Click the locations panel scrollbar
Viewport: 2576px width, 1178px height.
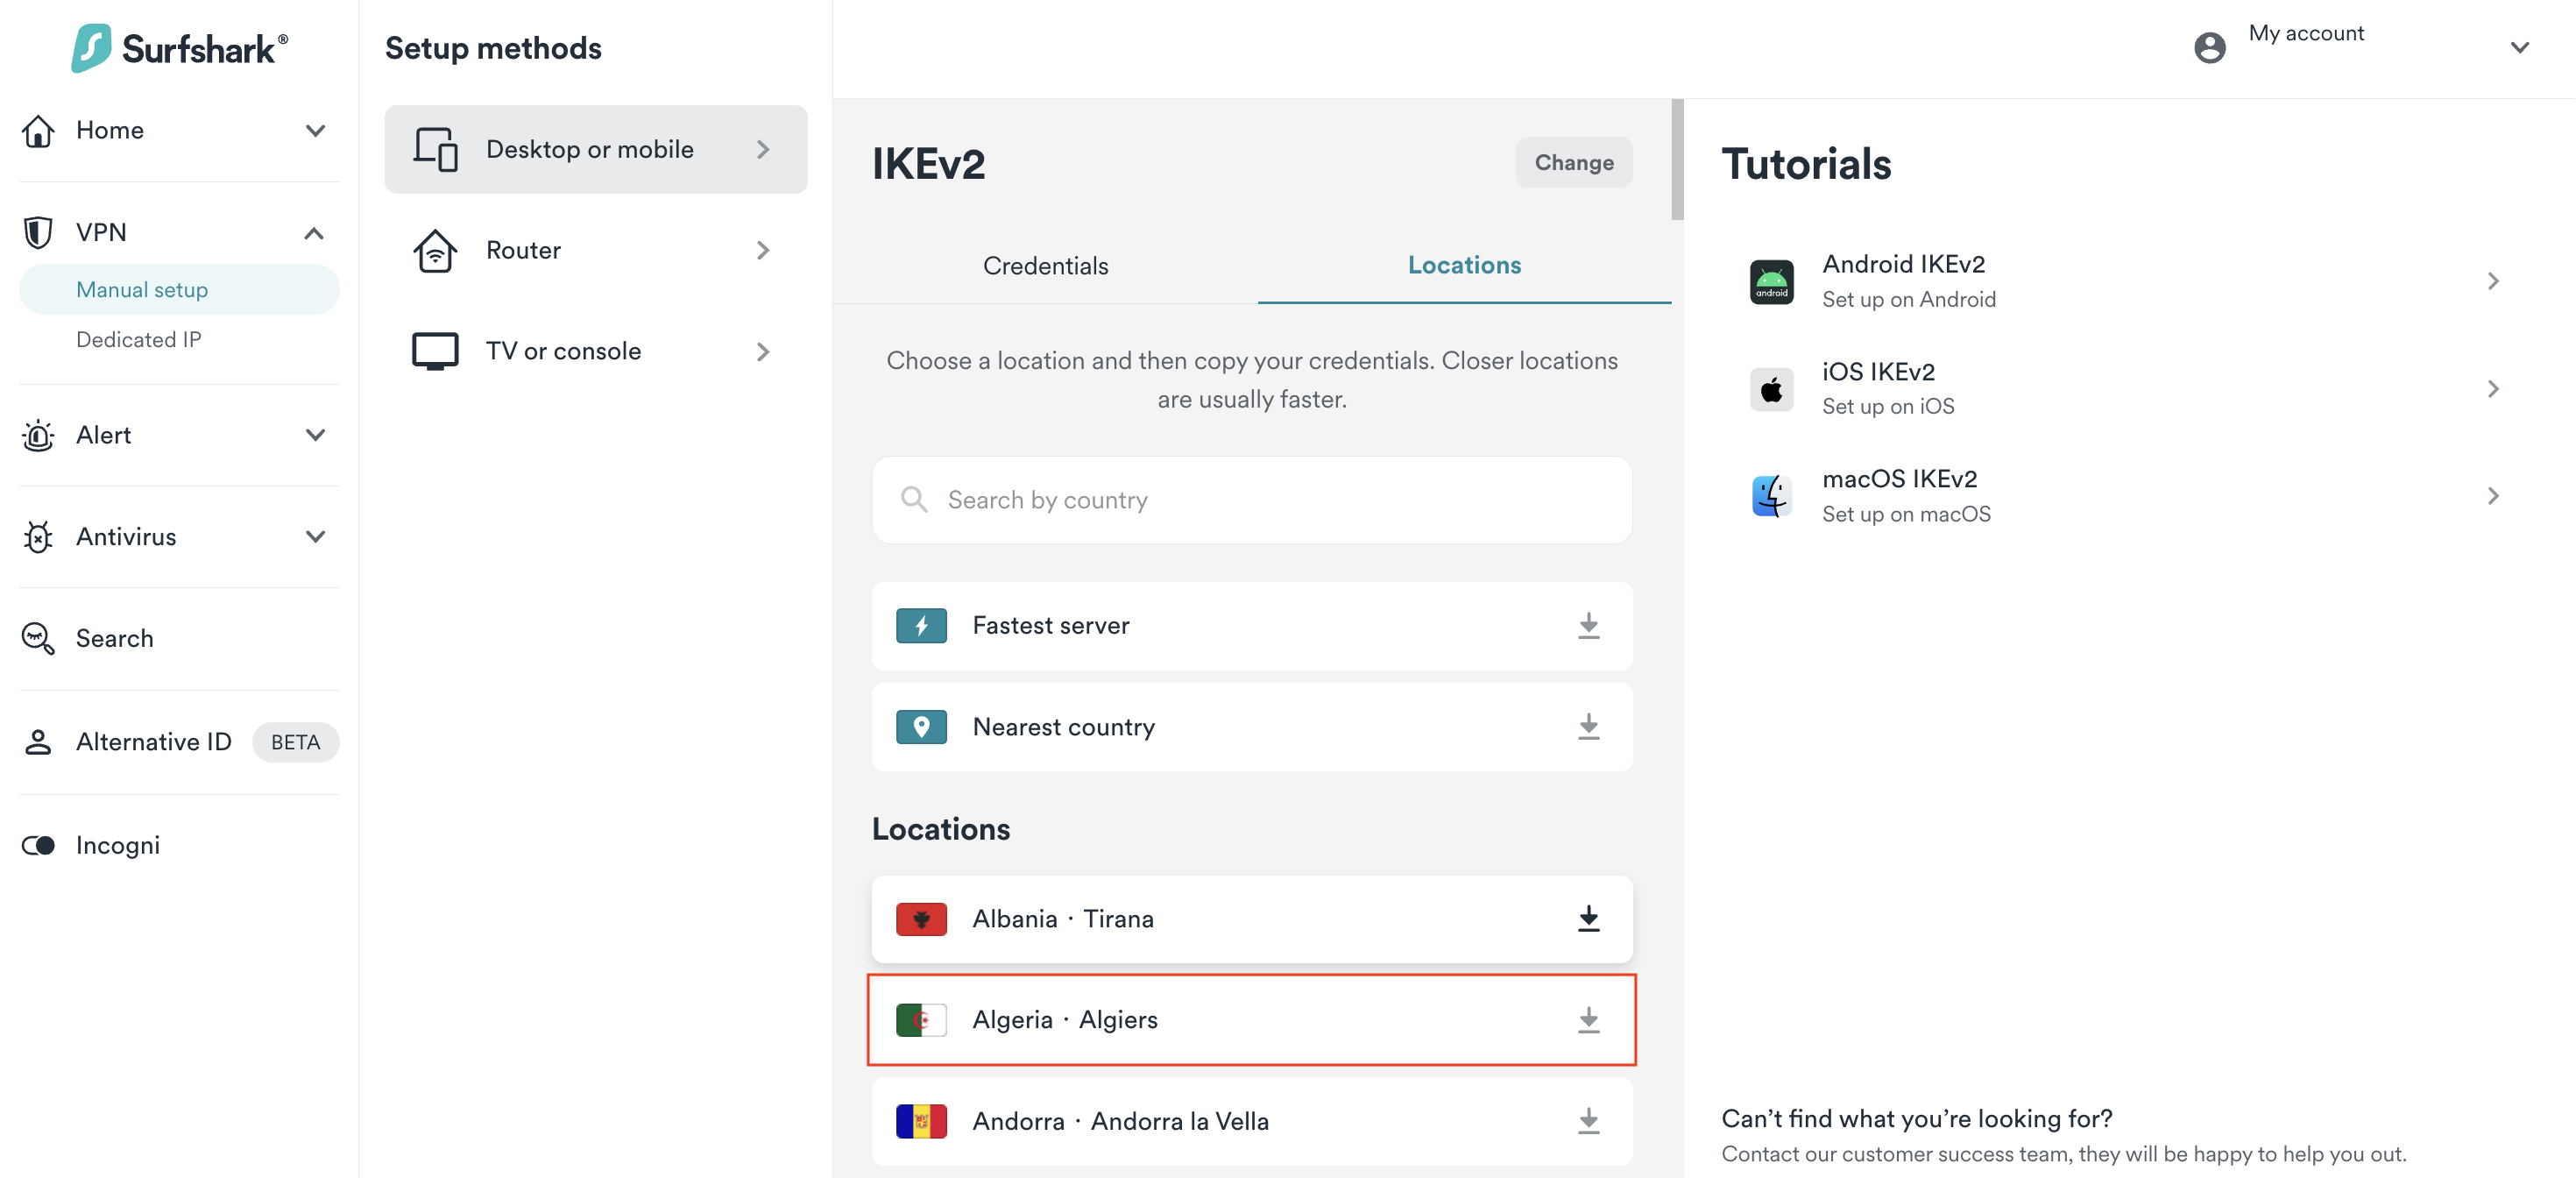click(x=1677, y=159)
